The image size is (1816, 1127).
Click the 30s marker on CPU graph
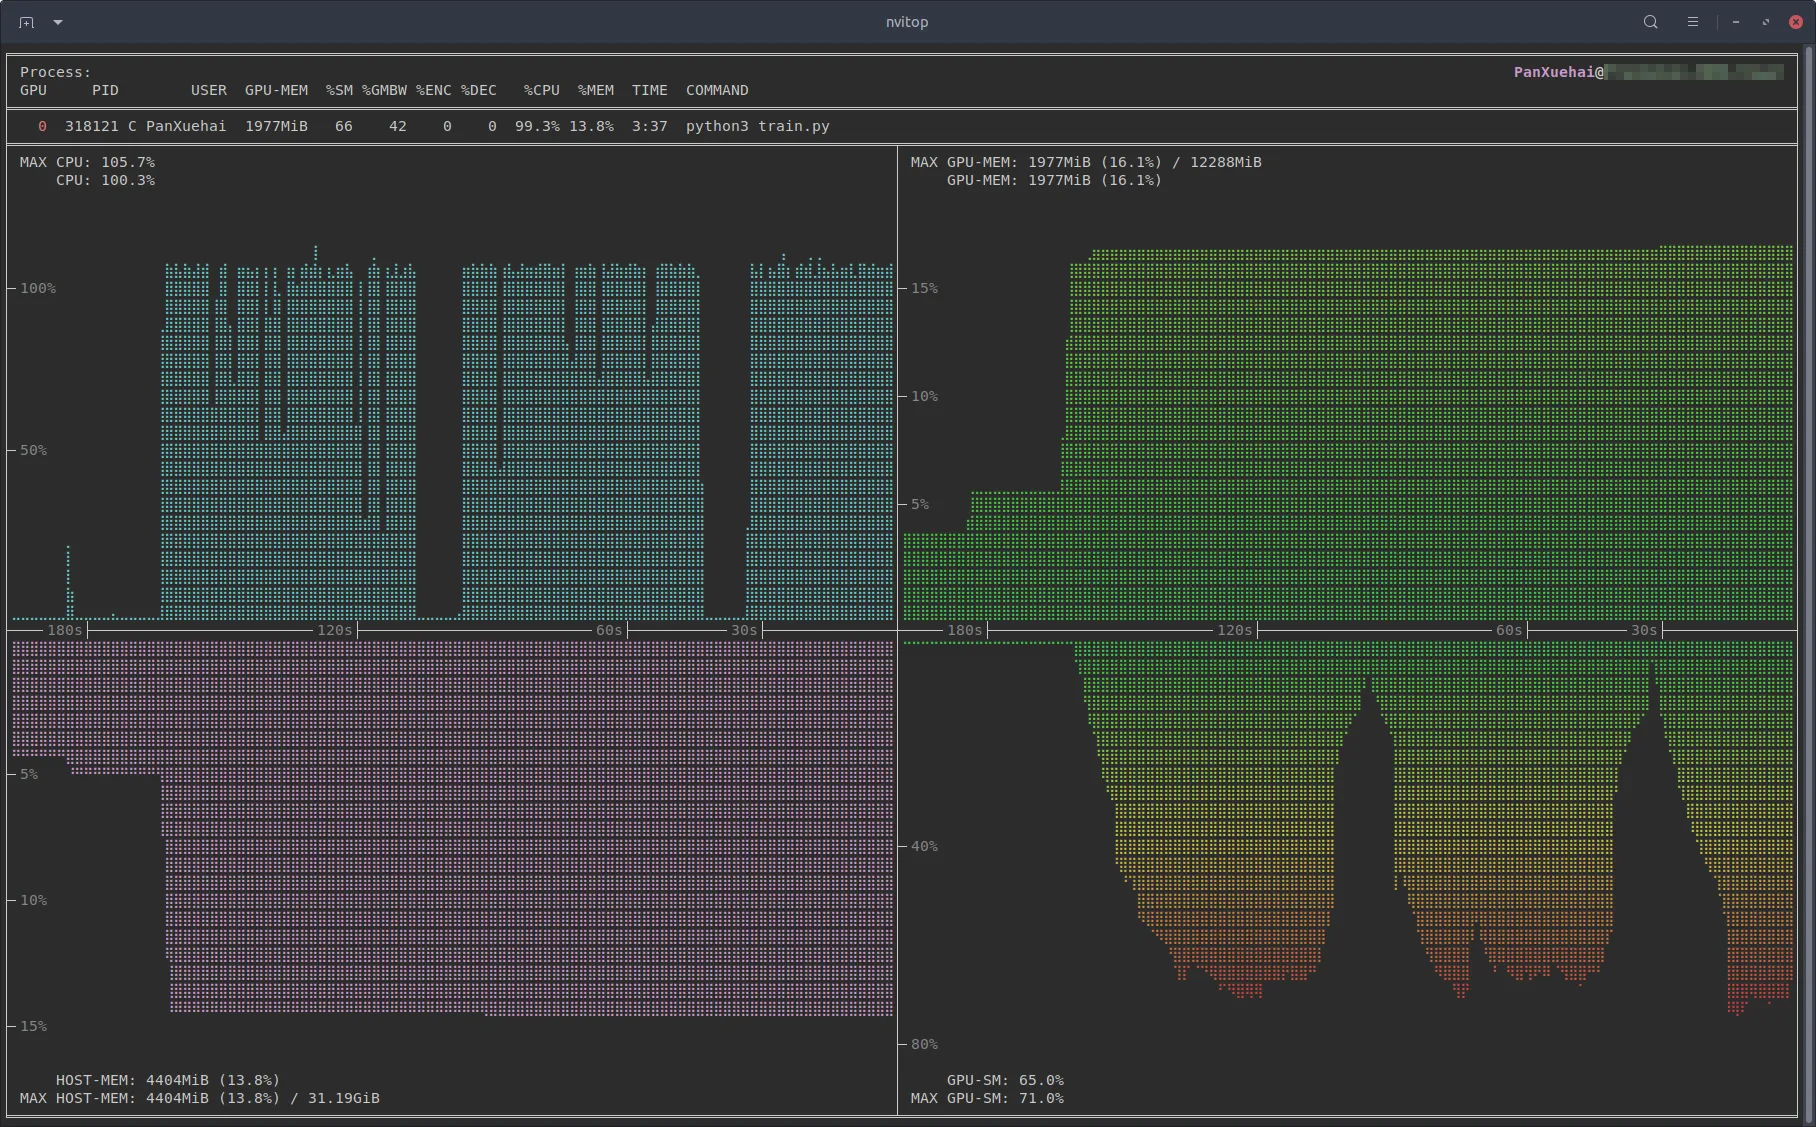click(x=743, y=630)
